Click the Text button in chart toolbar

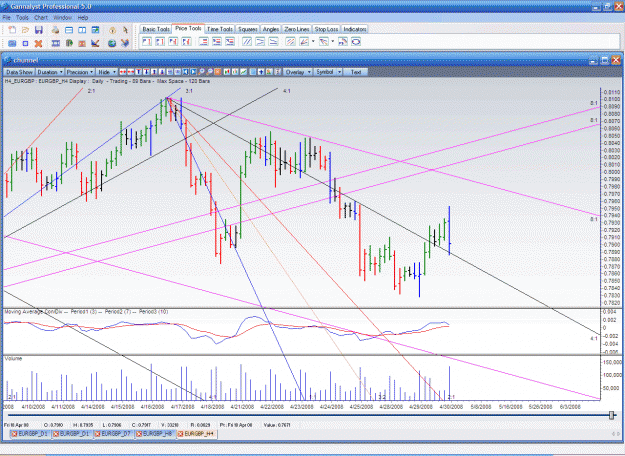coord(356,72)
